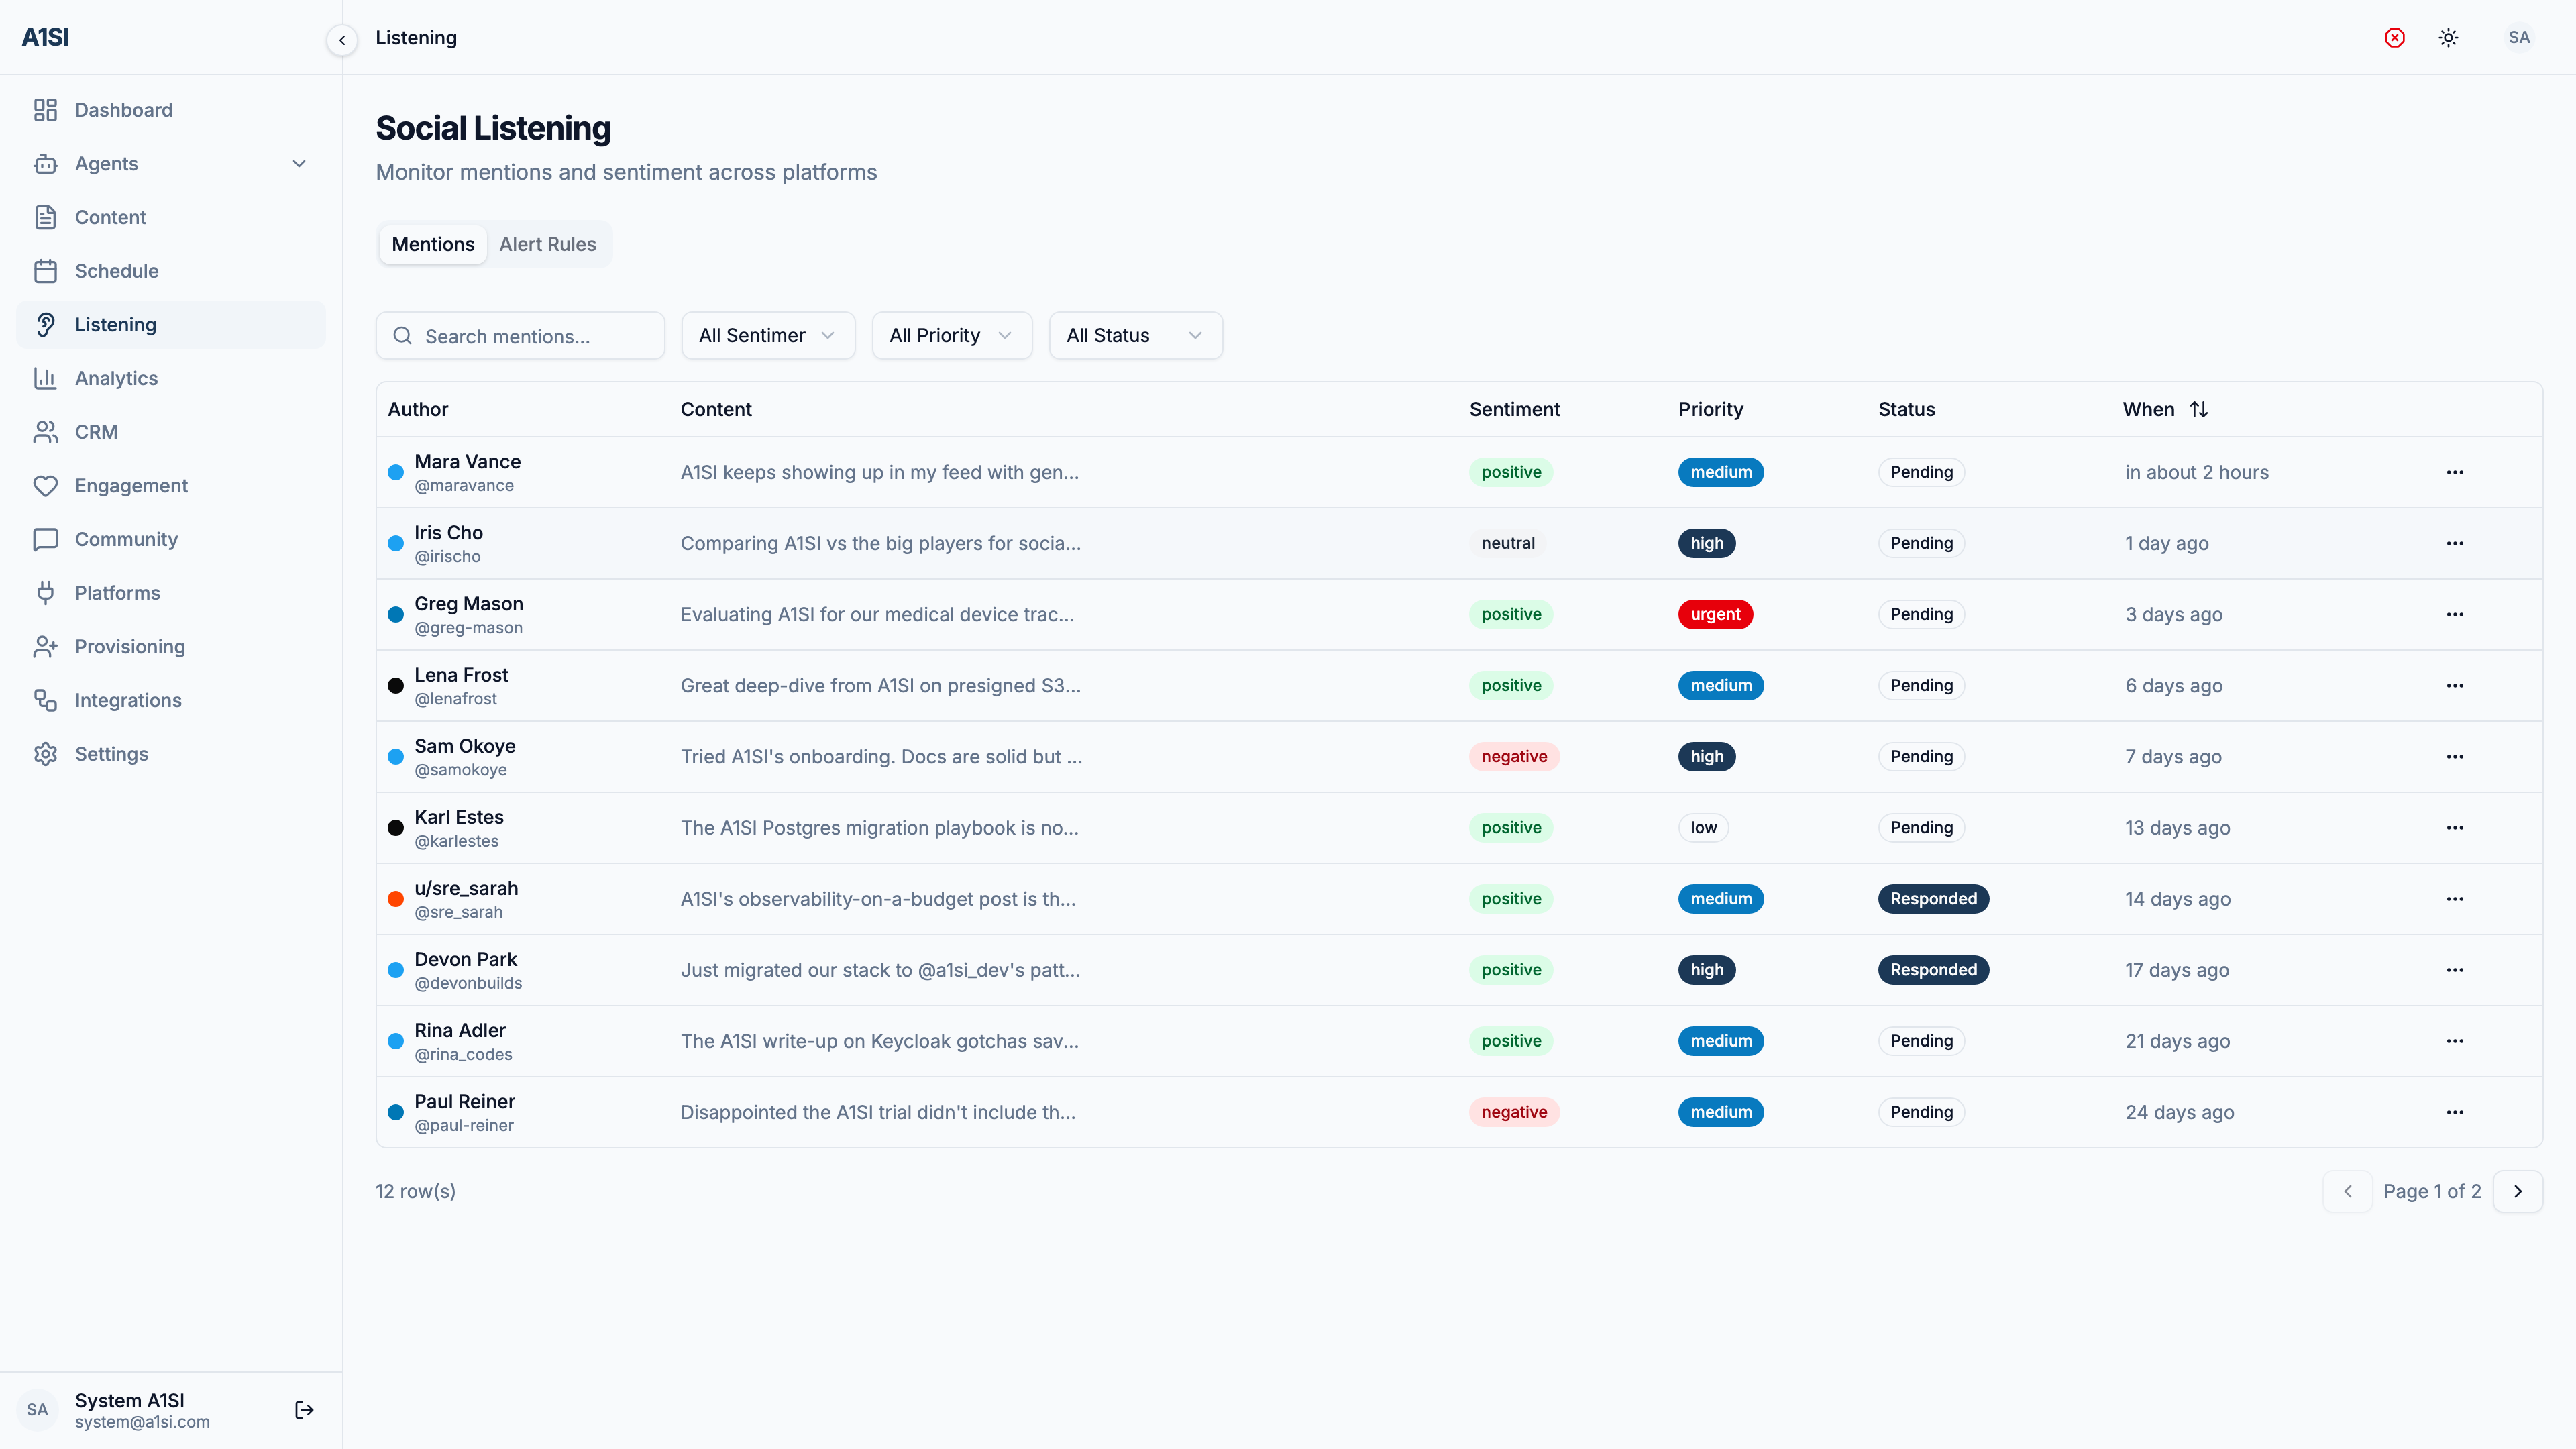Go to Community in the sidebar

point(171,539)
